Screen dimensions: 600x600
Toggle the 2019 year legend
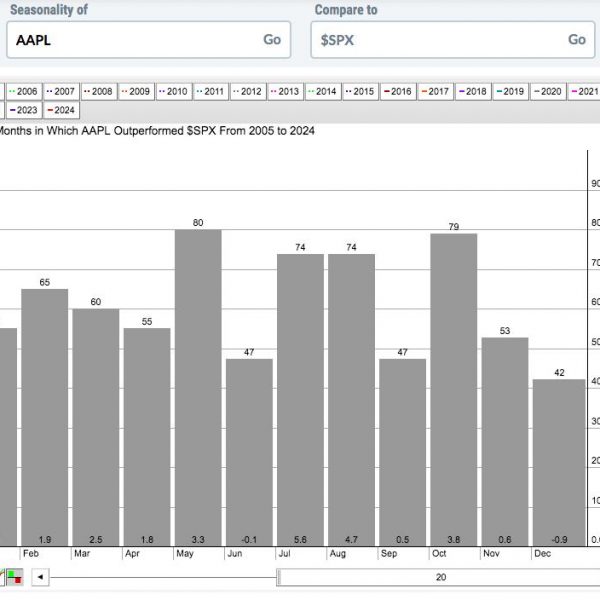point(510,92)
